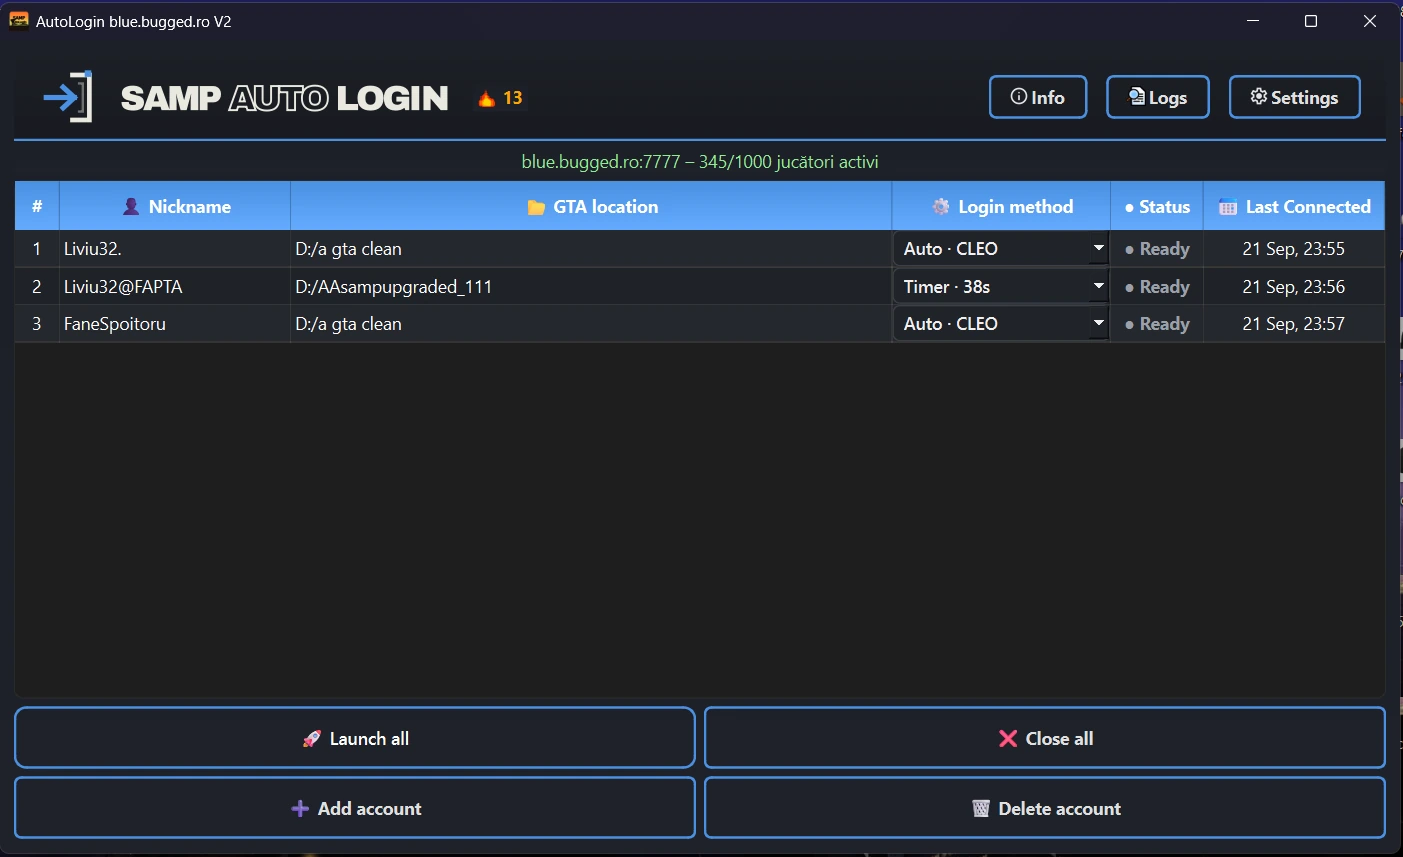1403x857 pixels.
Task: Click GTA location cell in FaneSpoitoru row
Action: coord(591,324)
